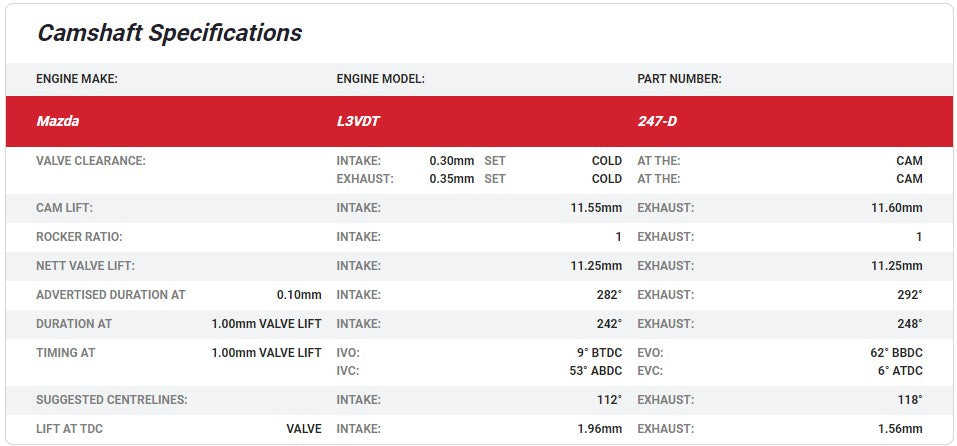Select the 282° intake advertised duration

point(609,295)
